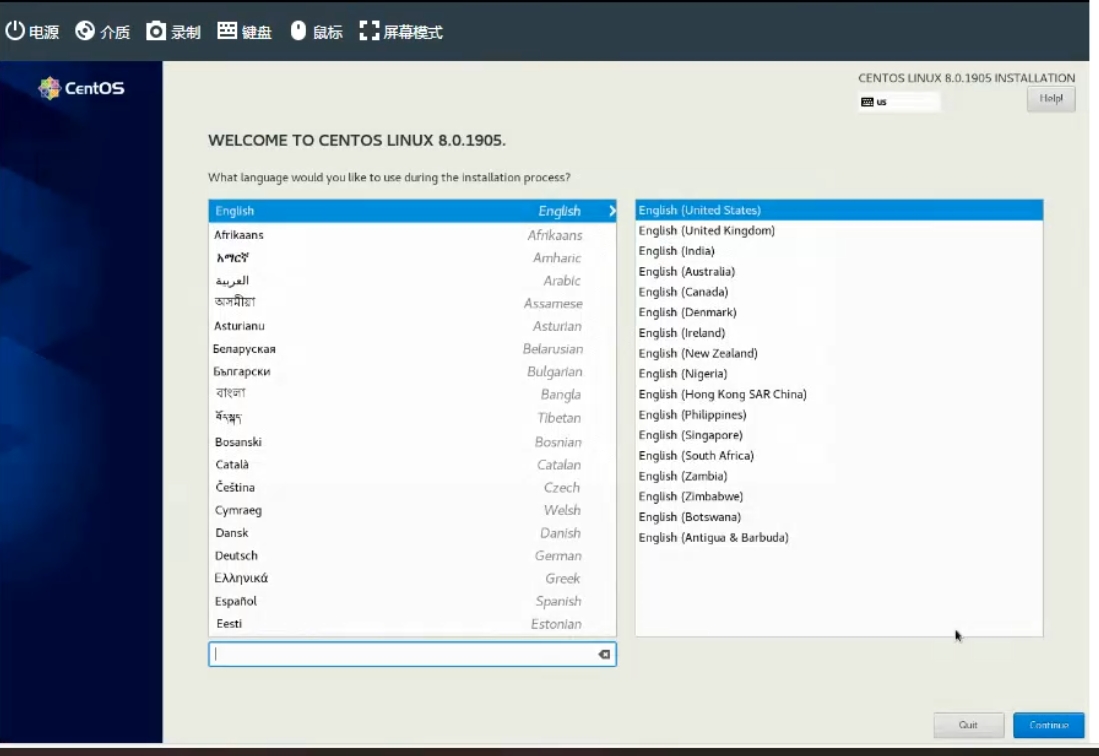Choose English (New Zealand) locale
Image resolution: width=1099 pixels, height=756 pixels.
click(839, 353)
